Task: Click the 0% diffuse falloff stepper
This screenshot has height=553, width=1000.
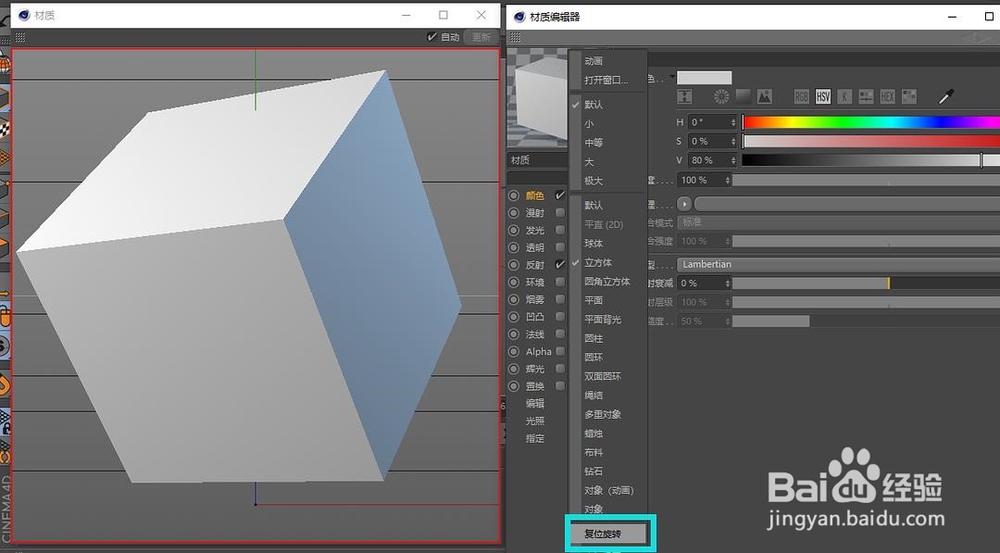Action: 728,283
